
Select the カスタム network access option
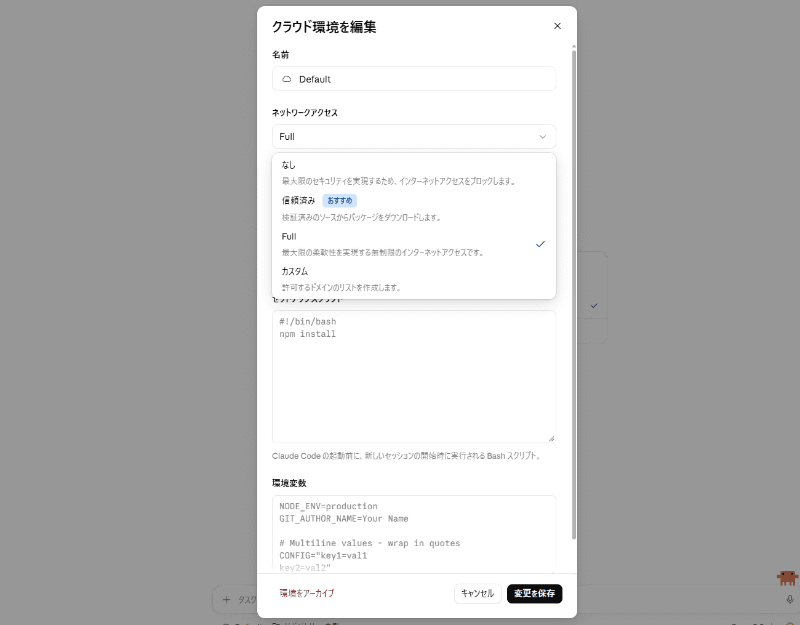pyautogui.click(x=414, y=279)
